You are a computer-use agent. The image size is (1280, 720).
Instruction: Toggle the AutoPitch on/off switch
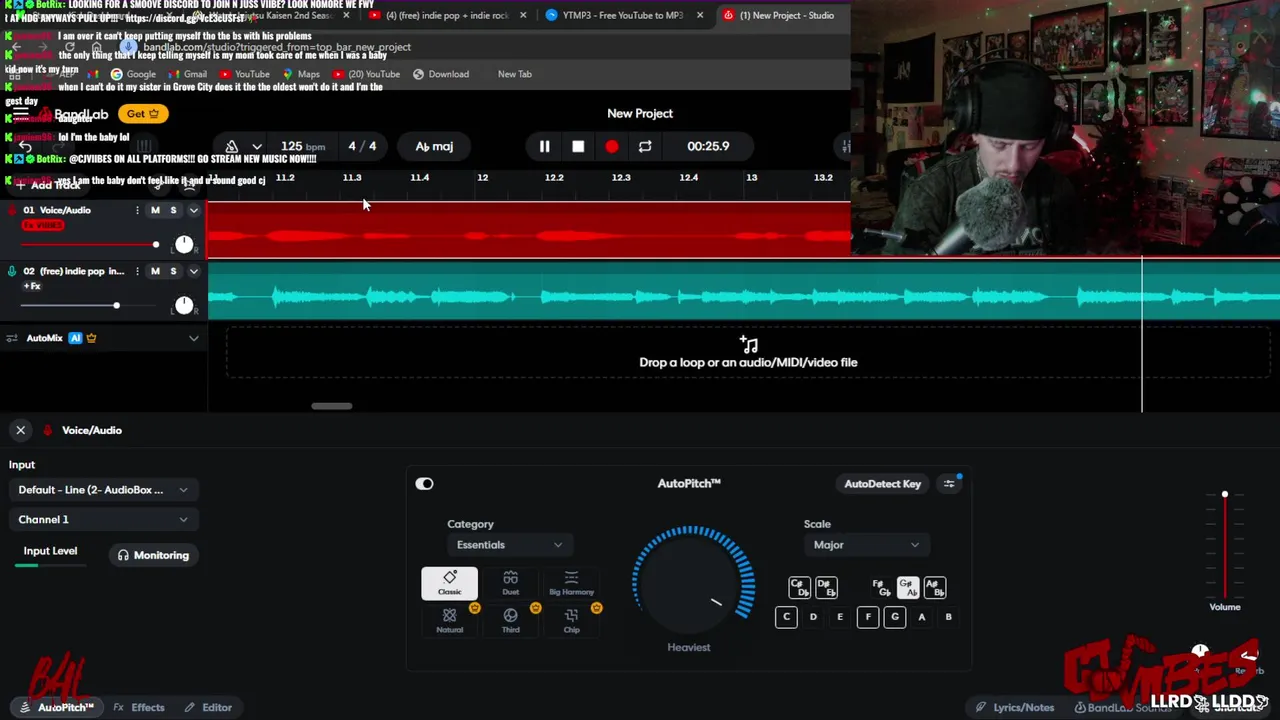(x=424, y=484)
